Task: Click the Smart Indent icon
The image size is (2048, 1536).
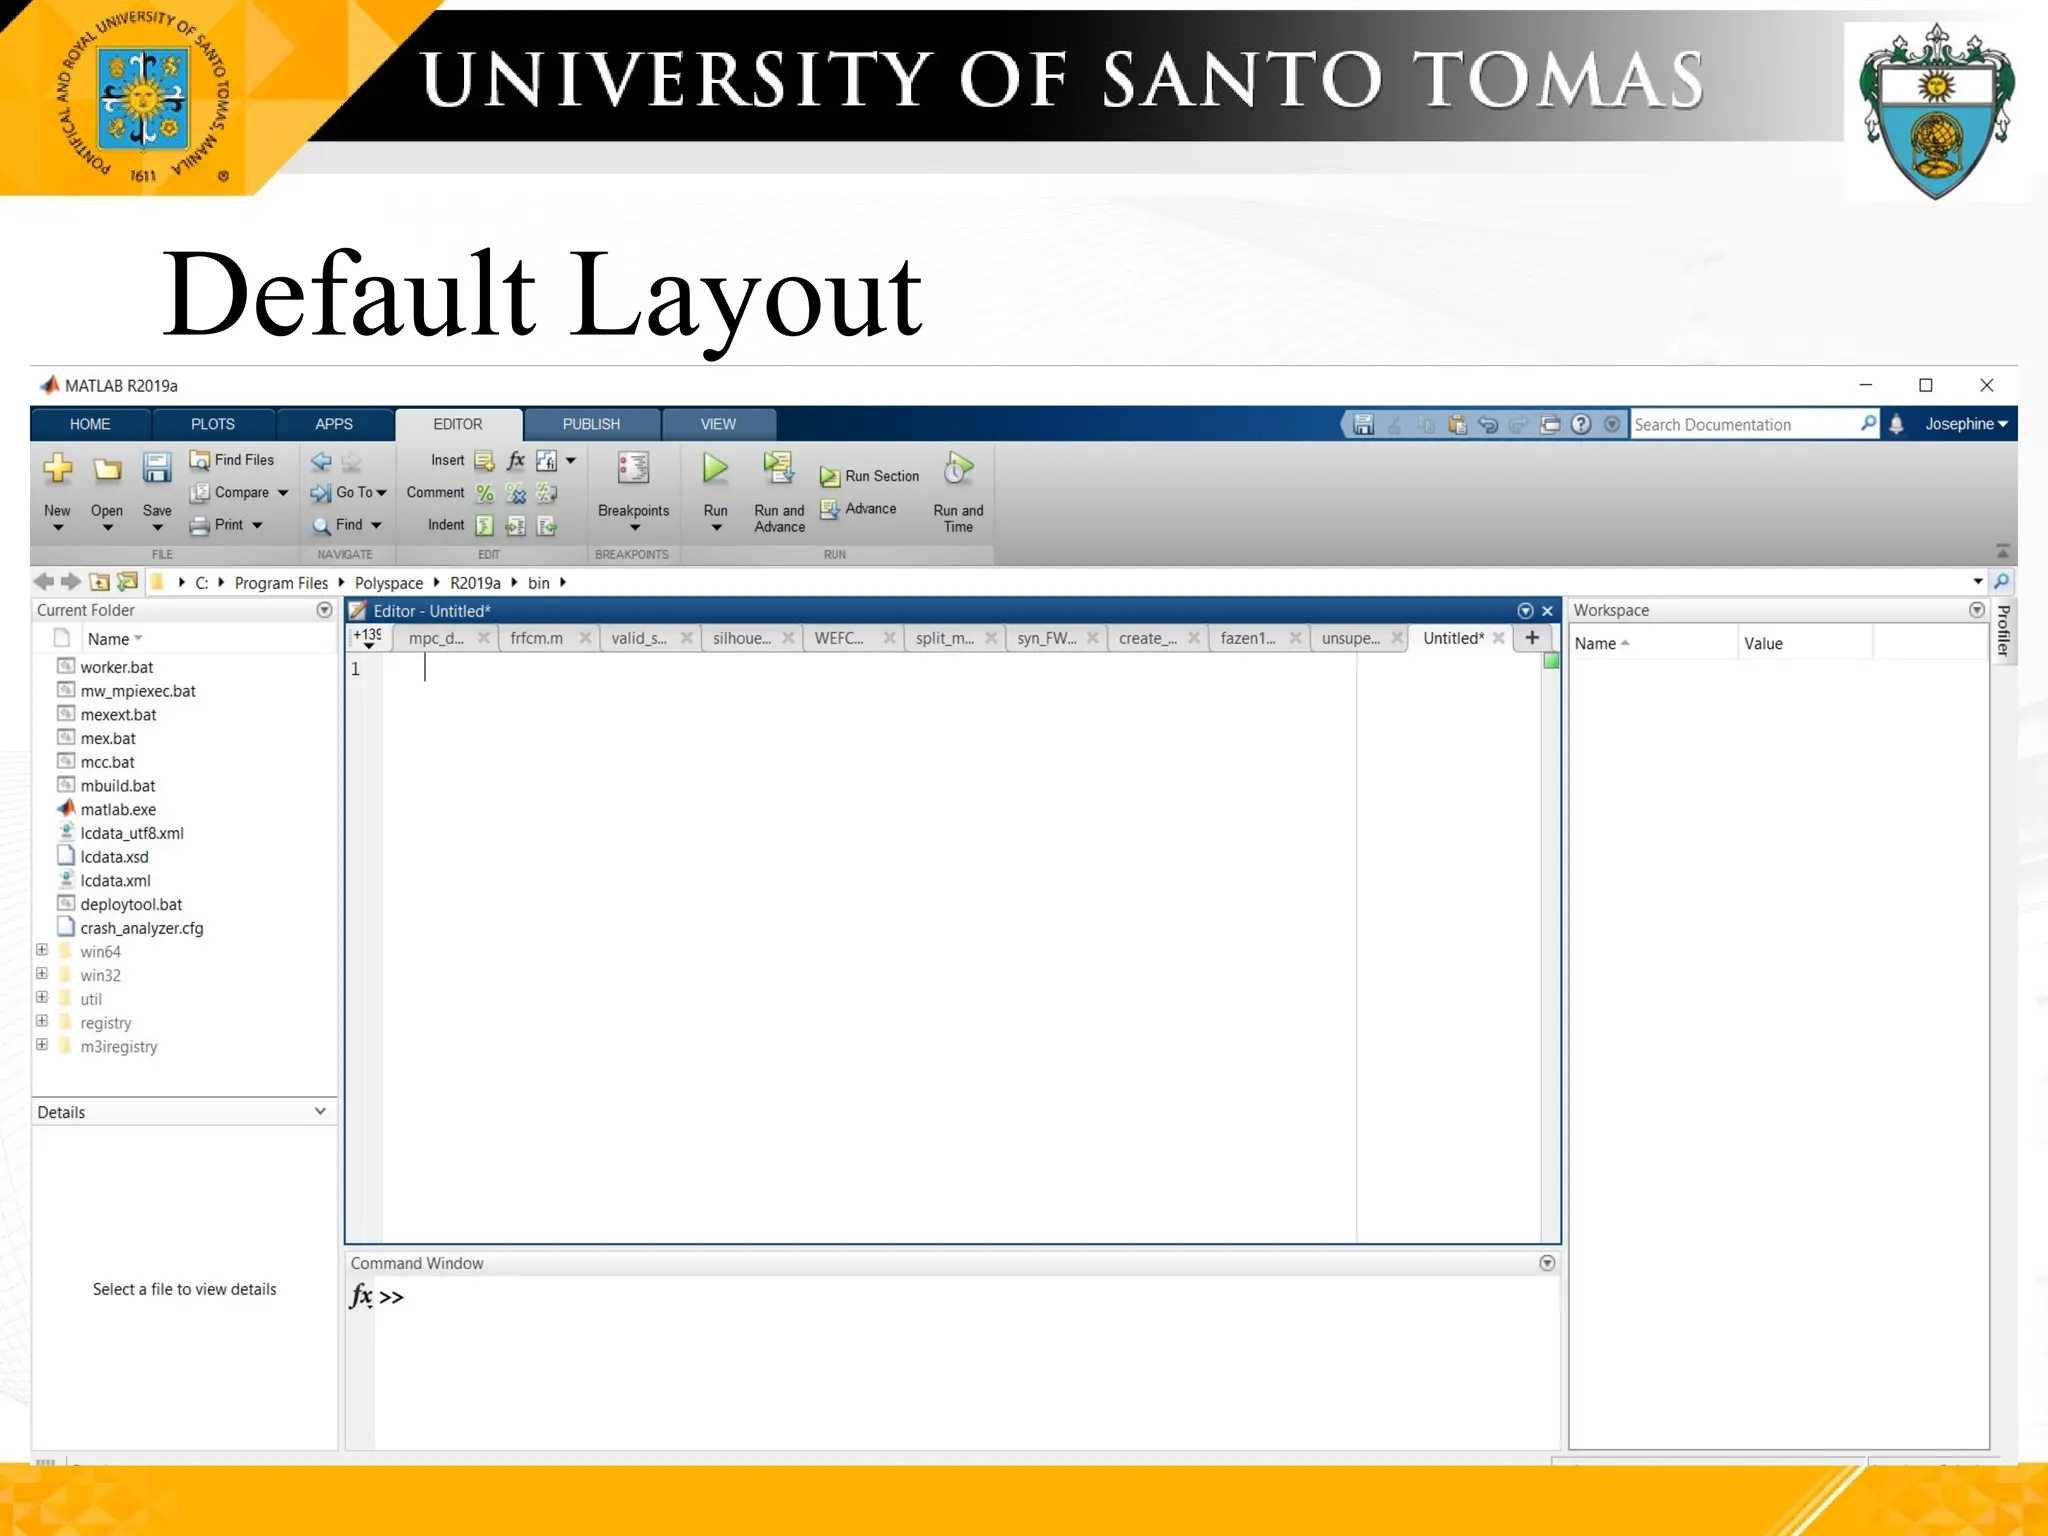Action: (x=485, y=525)
